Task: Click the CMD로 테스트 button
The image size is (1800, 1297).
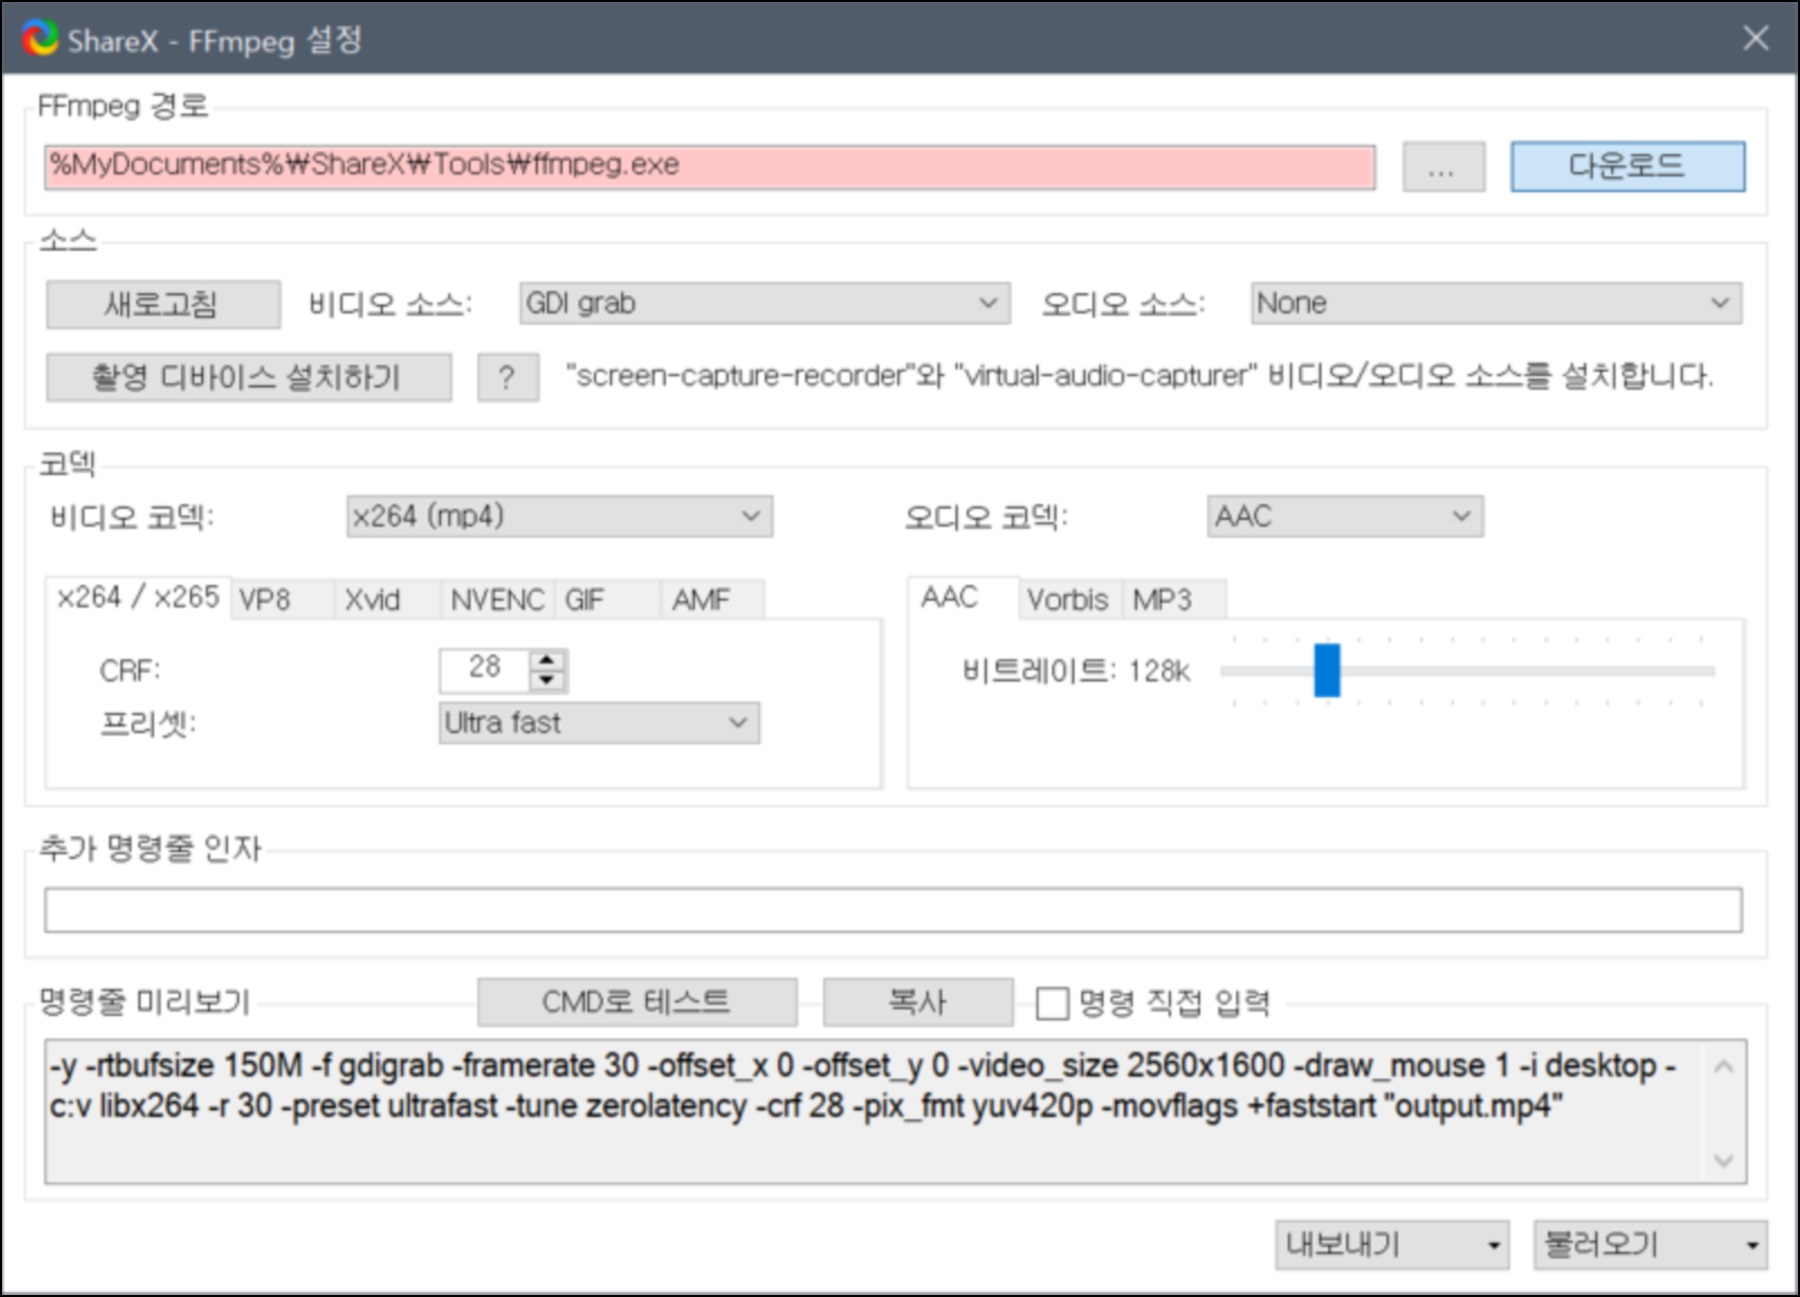Action: pyautogui.click(x=637, y=1002)
